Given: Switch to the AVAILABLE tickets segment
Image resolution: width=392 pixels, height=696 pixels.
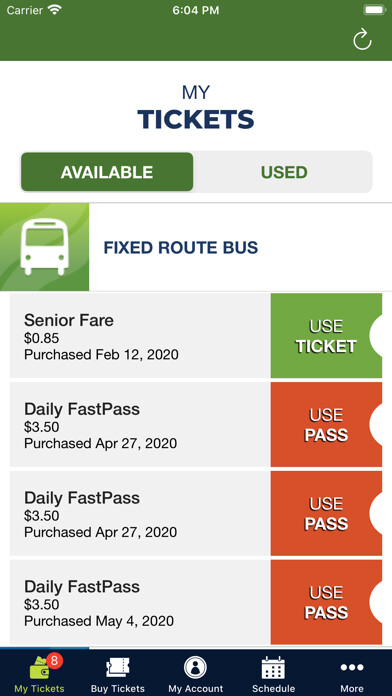Looking at the screenshot, I should pyautogui.click(x=107, y=172).
